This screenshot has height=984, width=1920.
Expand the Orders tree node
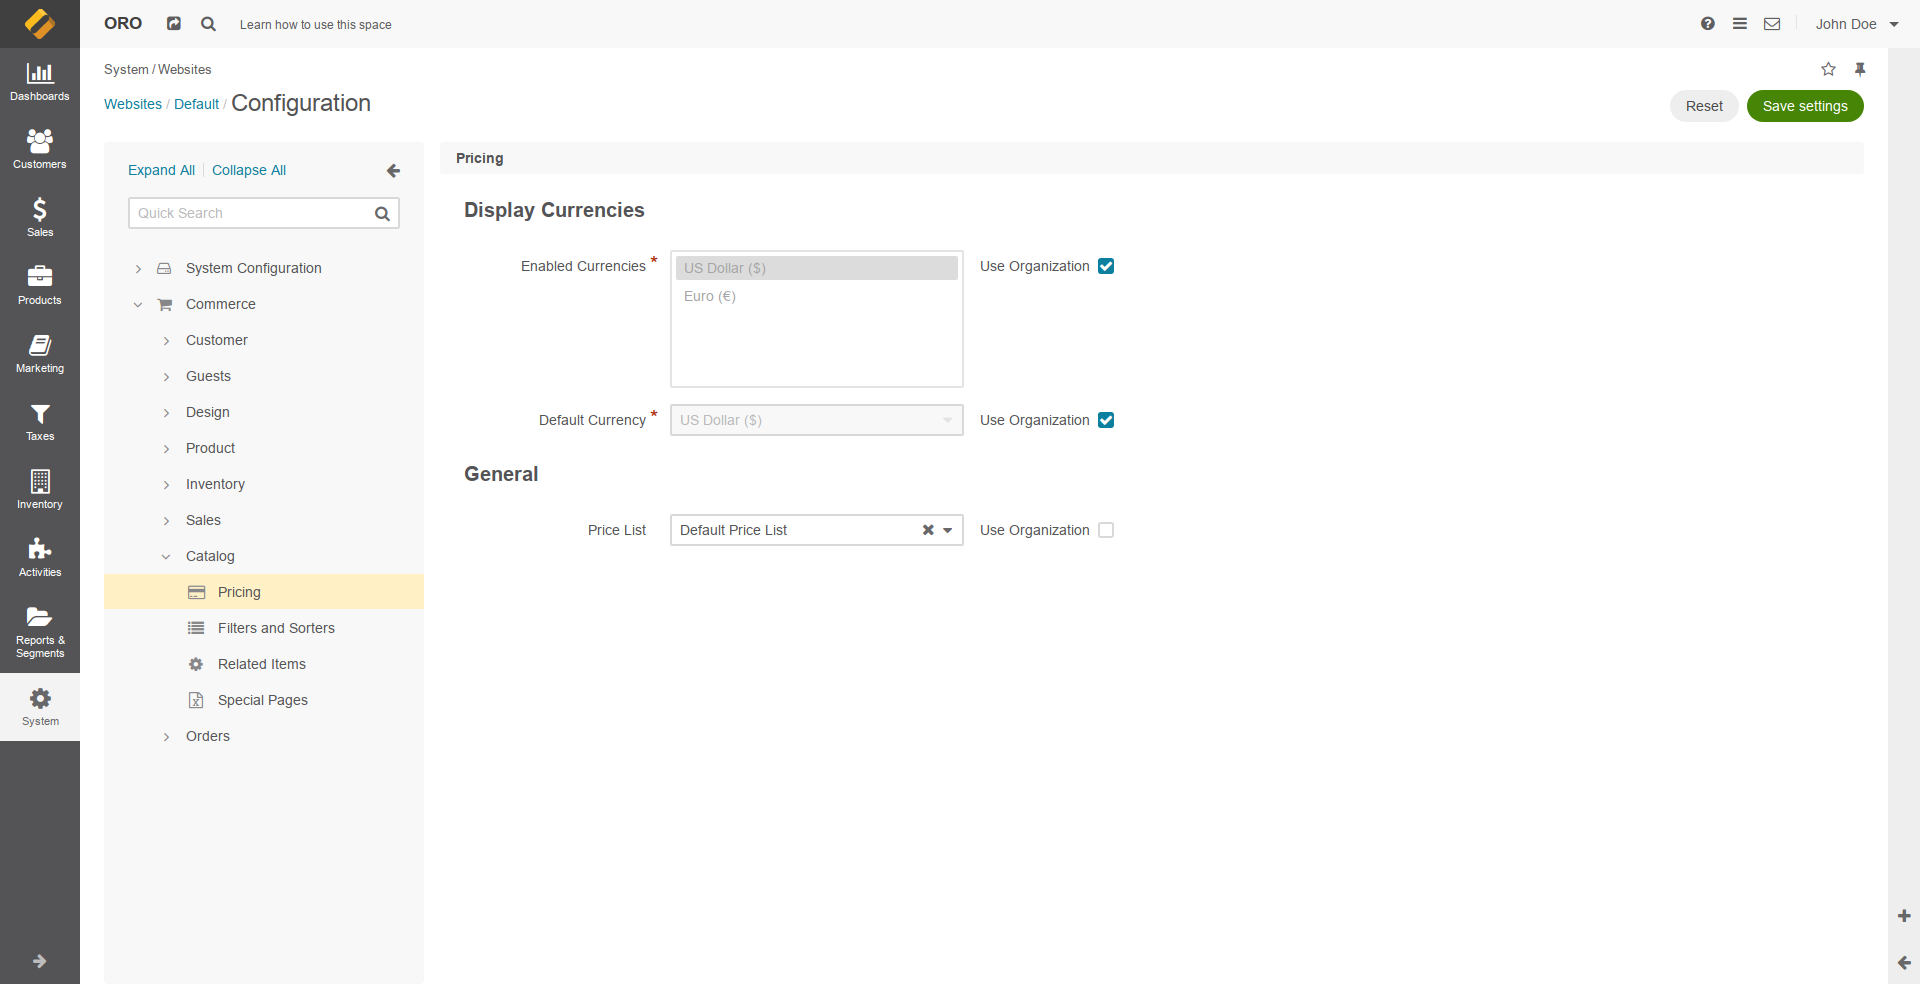click(x=166, y=737)
